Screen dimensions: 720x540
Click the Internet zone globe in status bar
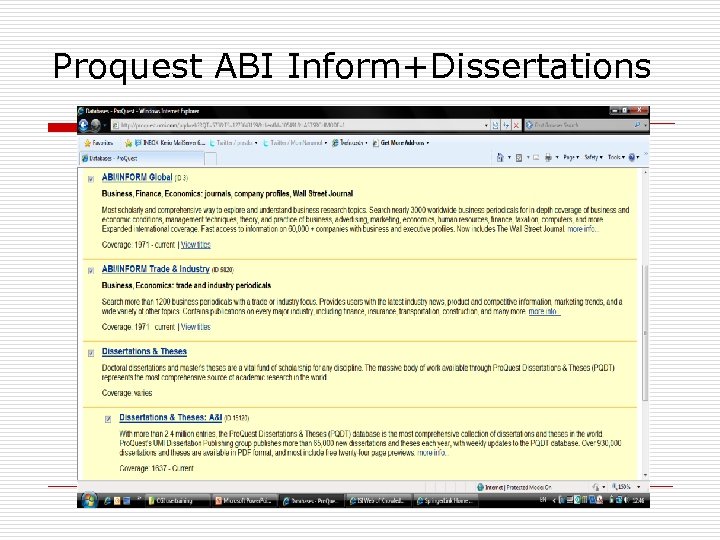point(480,487)
